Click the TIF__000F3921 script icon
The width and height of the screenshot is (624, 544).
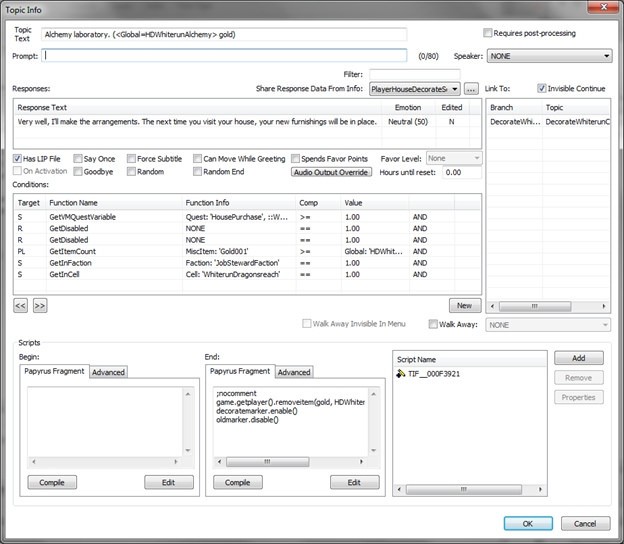pos(400,374)
